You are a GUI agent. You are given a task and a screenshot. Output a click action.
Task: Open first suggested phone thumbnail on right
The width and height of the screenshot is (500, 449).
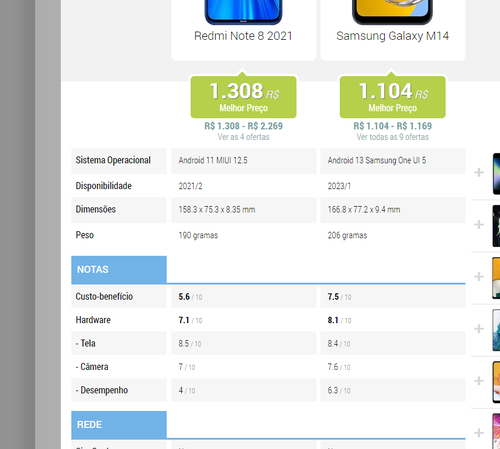496,174
